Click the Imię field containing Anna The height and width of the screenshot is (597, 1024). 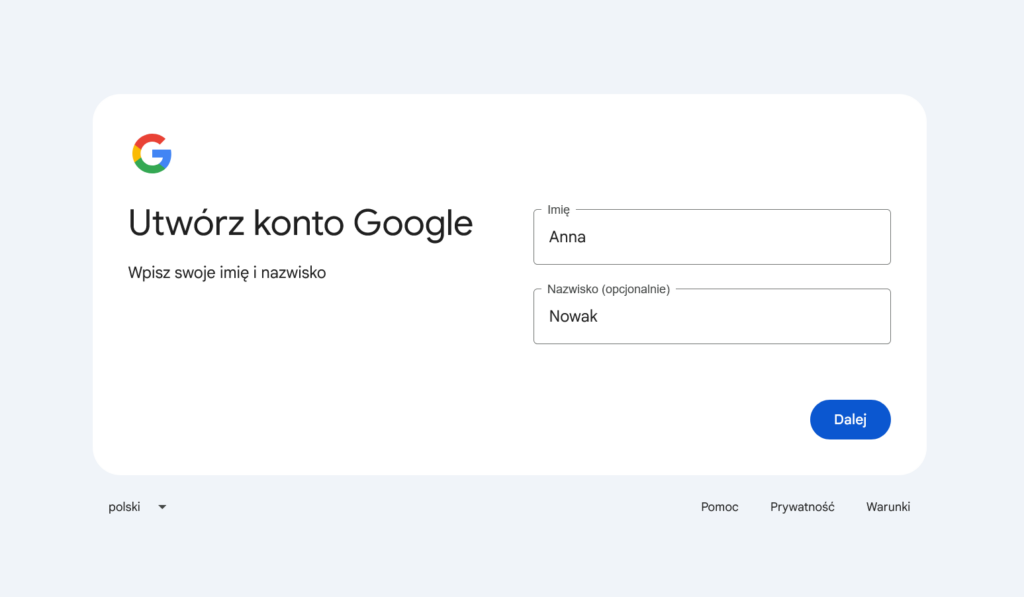point(712,236)
